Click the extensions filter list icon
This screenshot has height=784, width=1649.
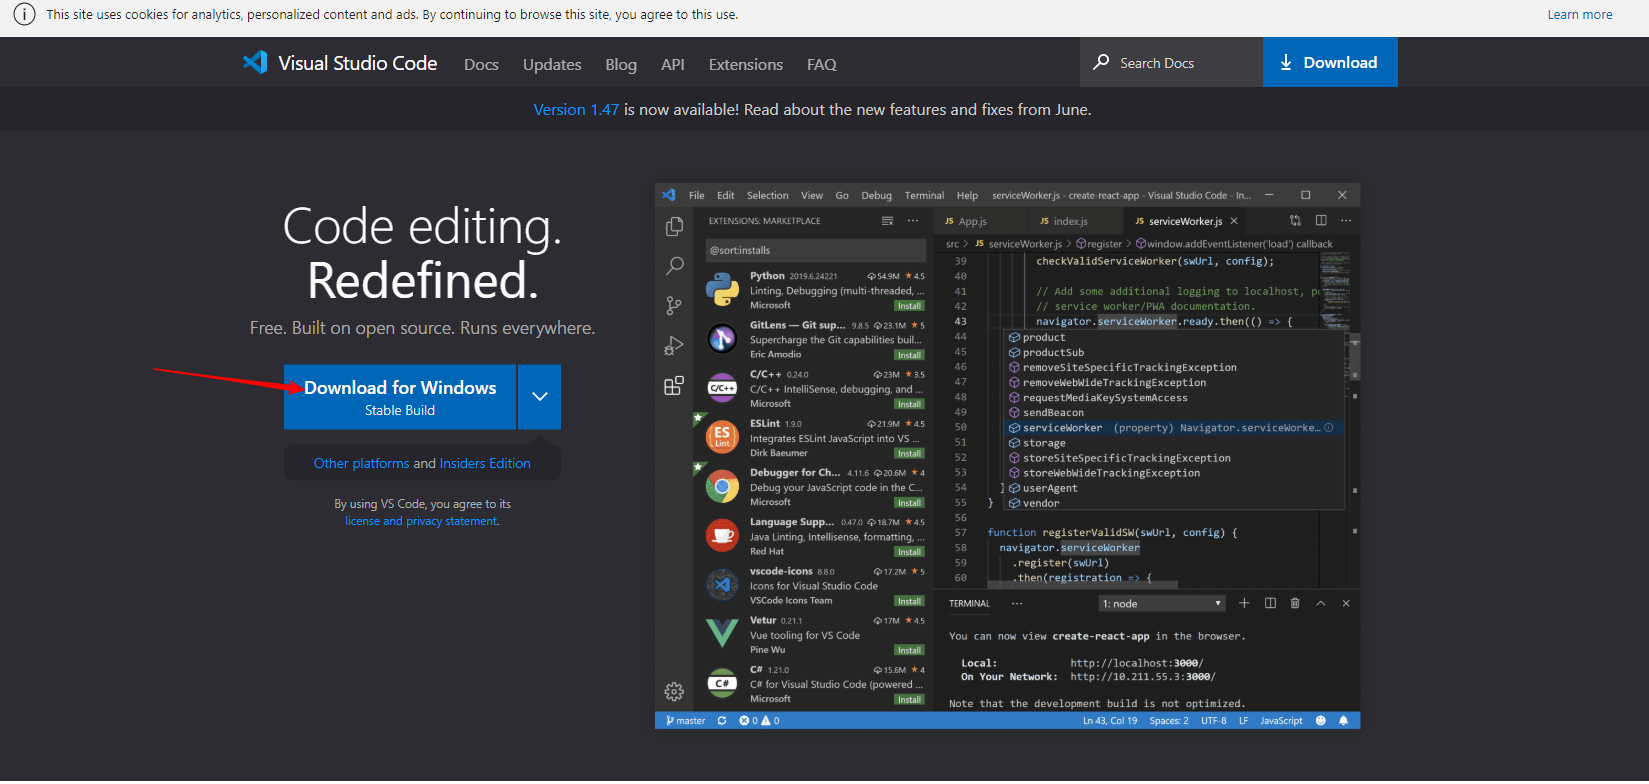[x=887, y=221]
